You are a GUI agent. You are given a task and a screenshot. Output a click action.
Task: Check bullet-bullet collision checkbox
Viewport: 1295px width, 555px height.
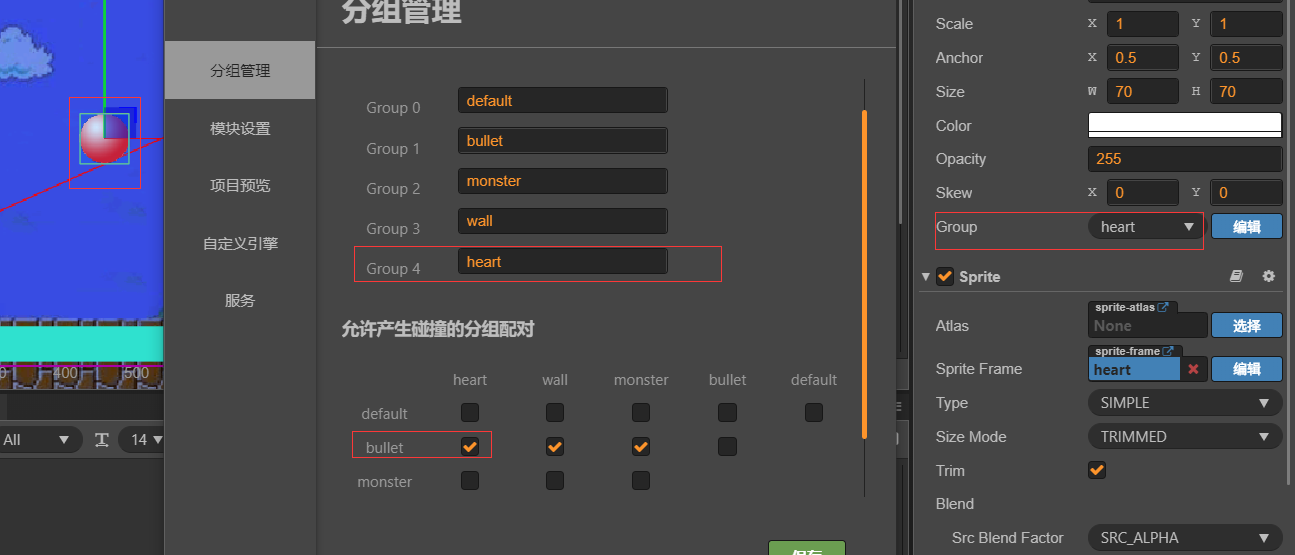(x=728, y=447)
